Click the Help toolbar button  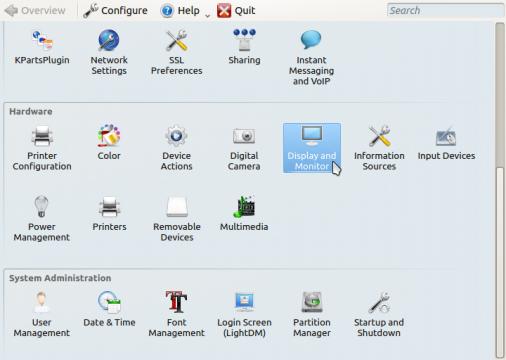coord(180,11)
